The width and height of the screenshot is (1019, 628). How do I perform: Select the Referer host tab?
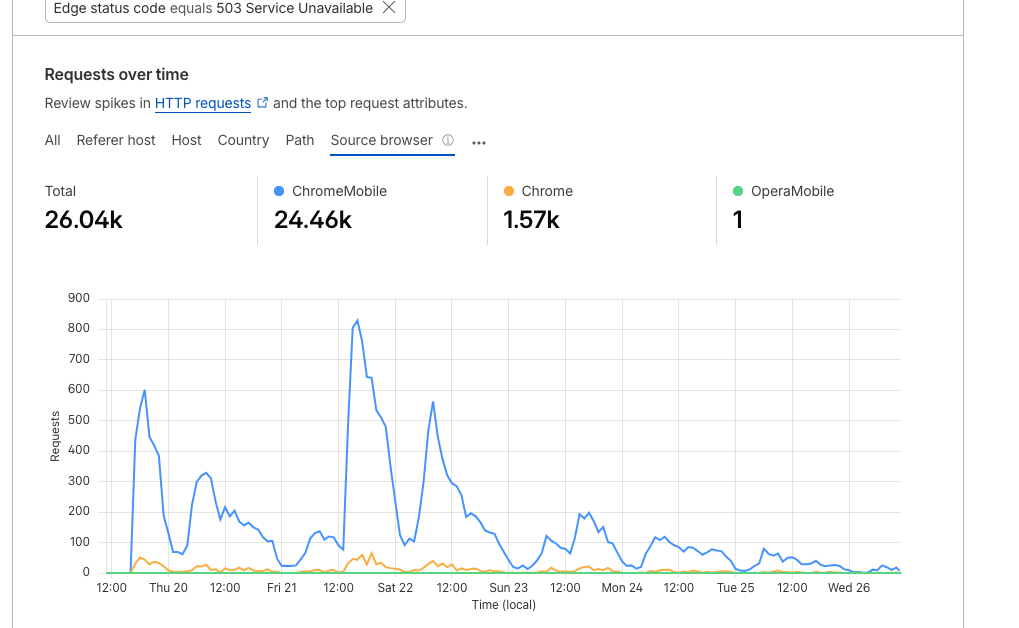click(116, 141)
